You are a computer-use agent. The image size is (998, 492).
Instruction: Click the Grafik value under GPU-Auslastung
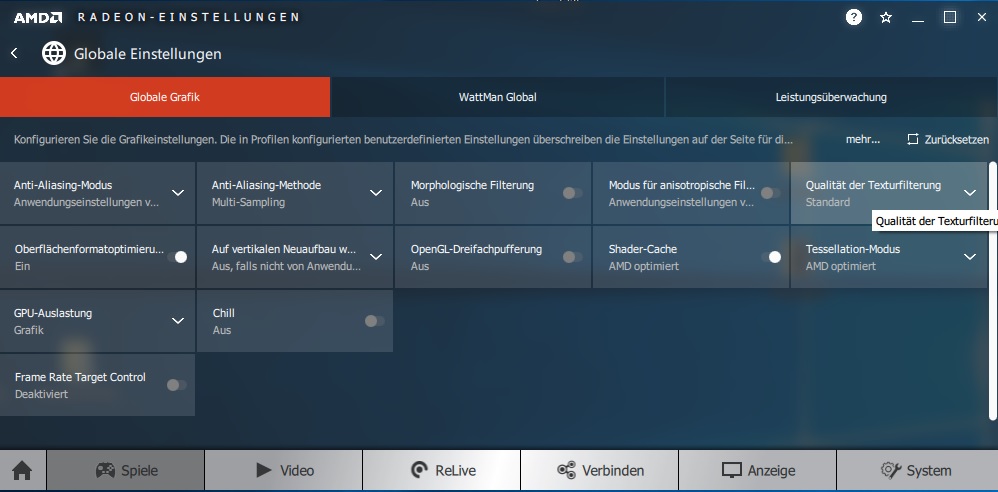click(x=29, y=330)
